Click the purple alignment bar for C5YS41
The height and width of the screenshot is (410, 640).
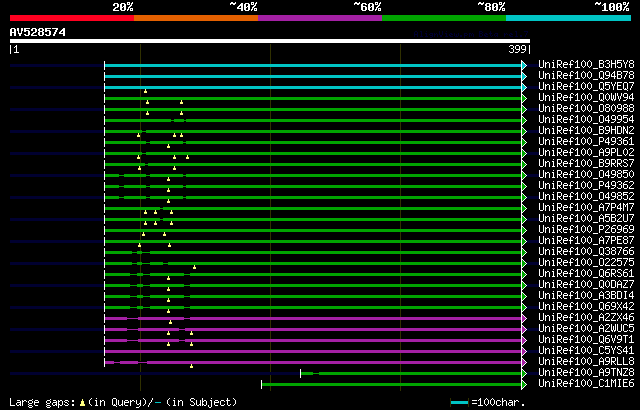(313, 351)
